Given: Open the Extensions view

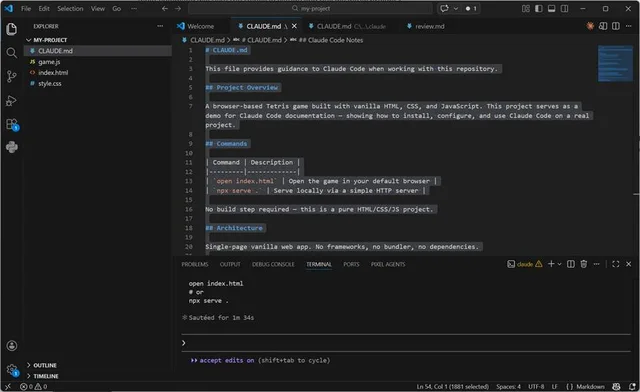Looking at the screenshot, I should point(11,124).
